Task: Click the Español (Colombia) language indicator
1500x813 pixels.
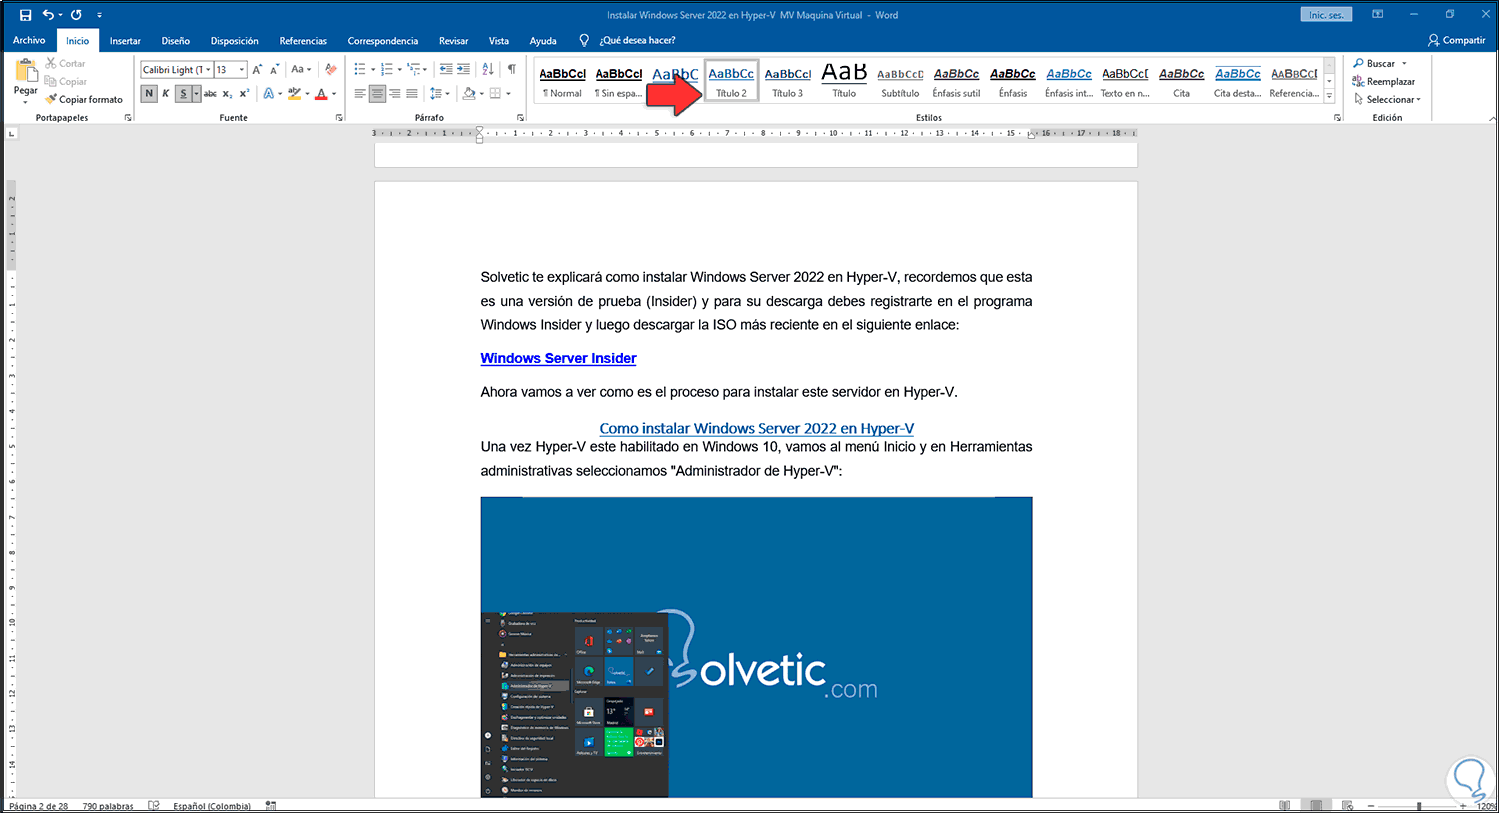Action: coord(212,806)
